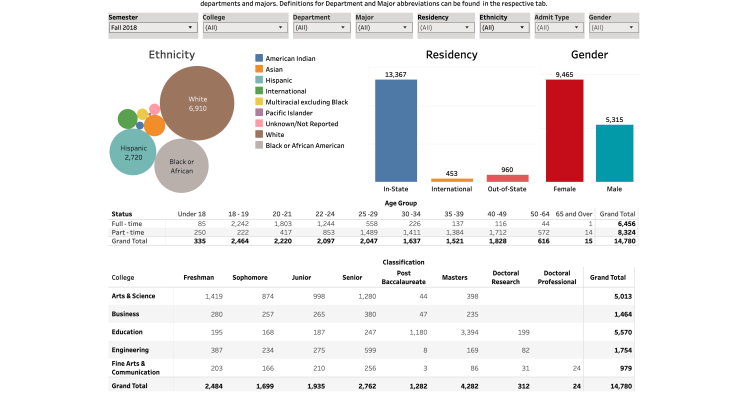The image size is (729, 417).
Task: Select the Black or African bubble
Action: click(x=181, y=165)
